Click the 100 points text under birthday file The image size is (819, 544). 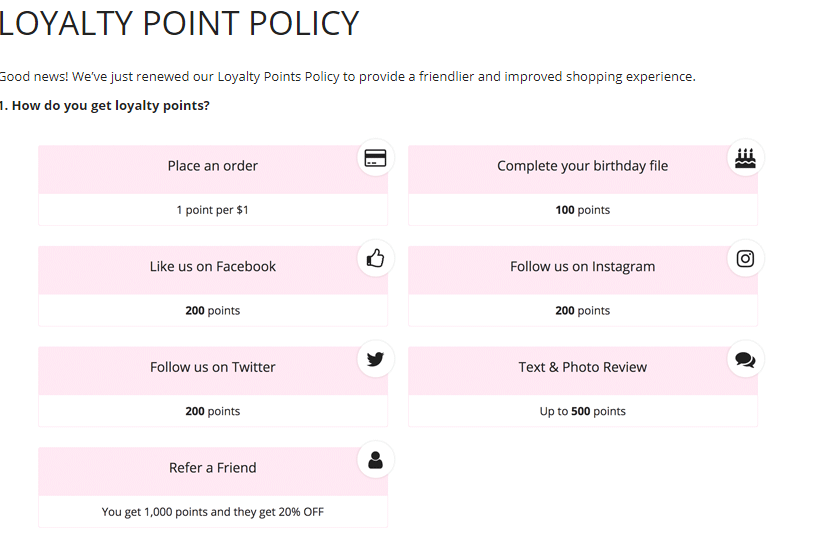(x=582, y=210)
